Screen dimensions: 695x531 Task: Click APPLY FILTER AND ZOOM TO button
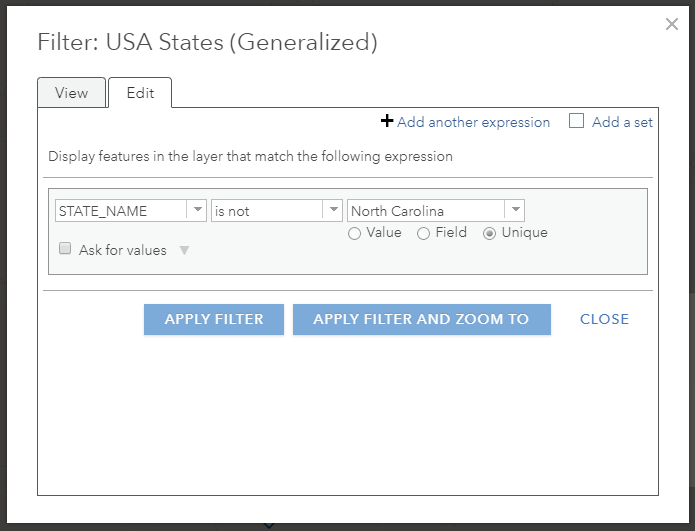tap(421, 319)
